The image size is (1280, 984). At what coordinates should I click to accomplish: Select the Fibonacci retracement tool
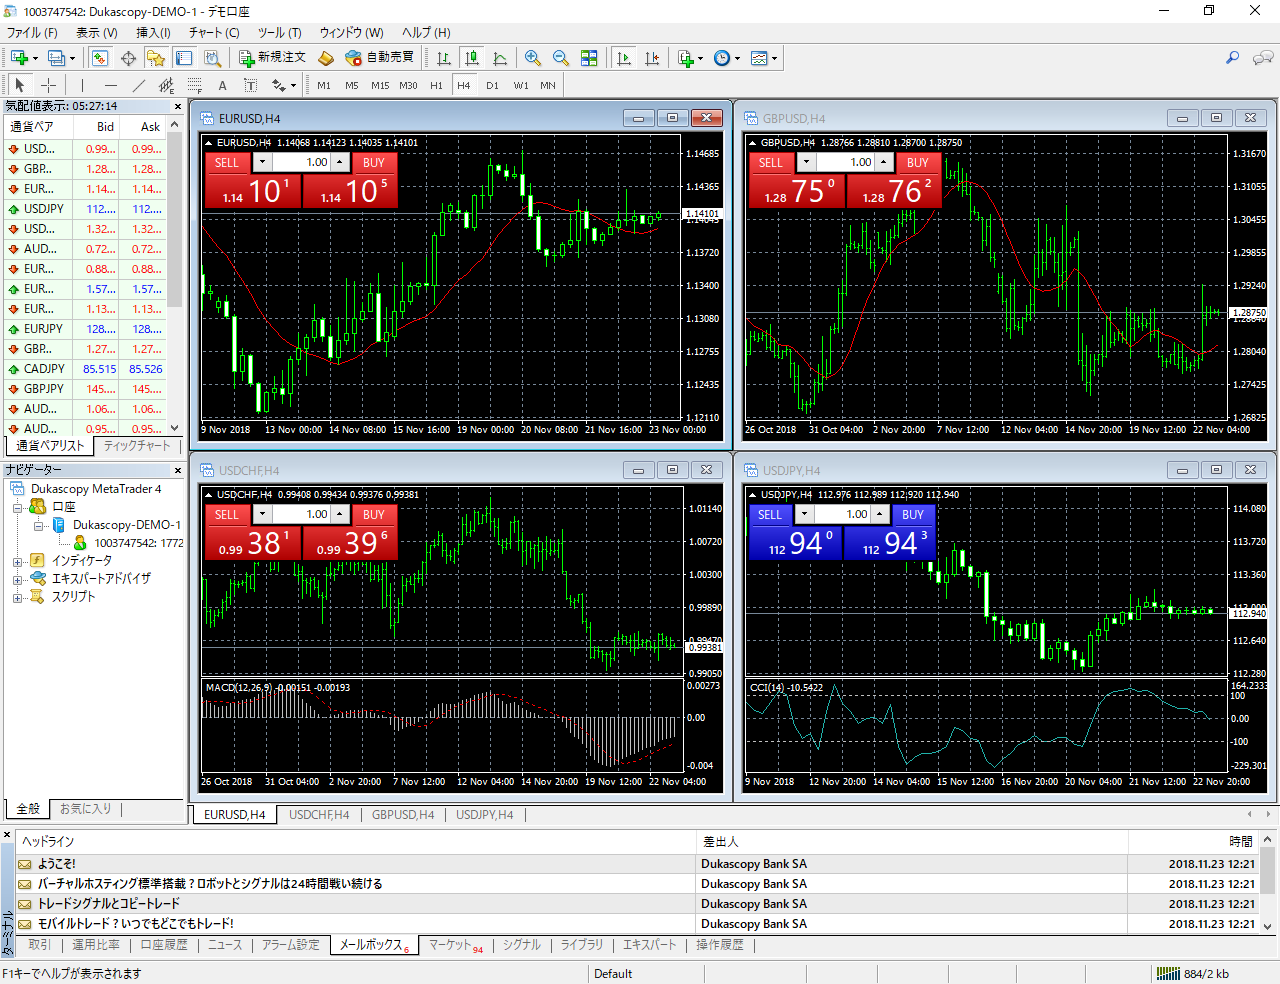tap(195, 85)
